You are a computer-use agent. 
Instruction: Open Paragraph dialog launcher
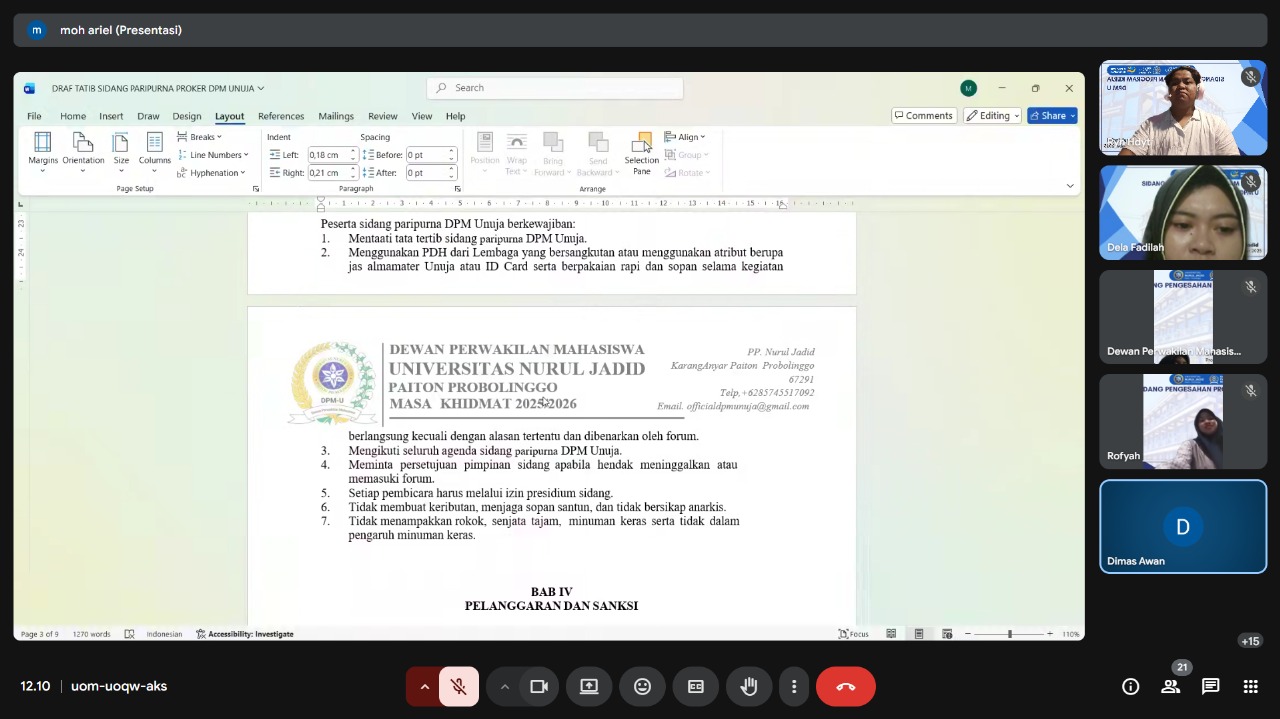(458, 189)
